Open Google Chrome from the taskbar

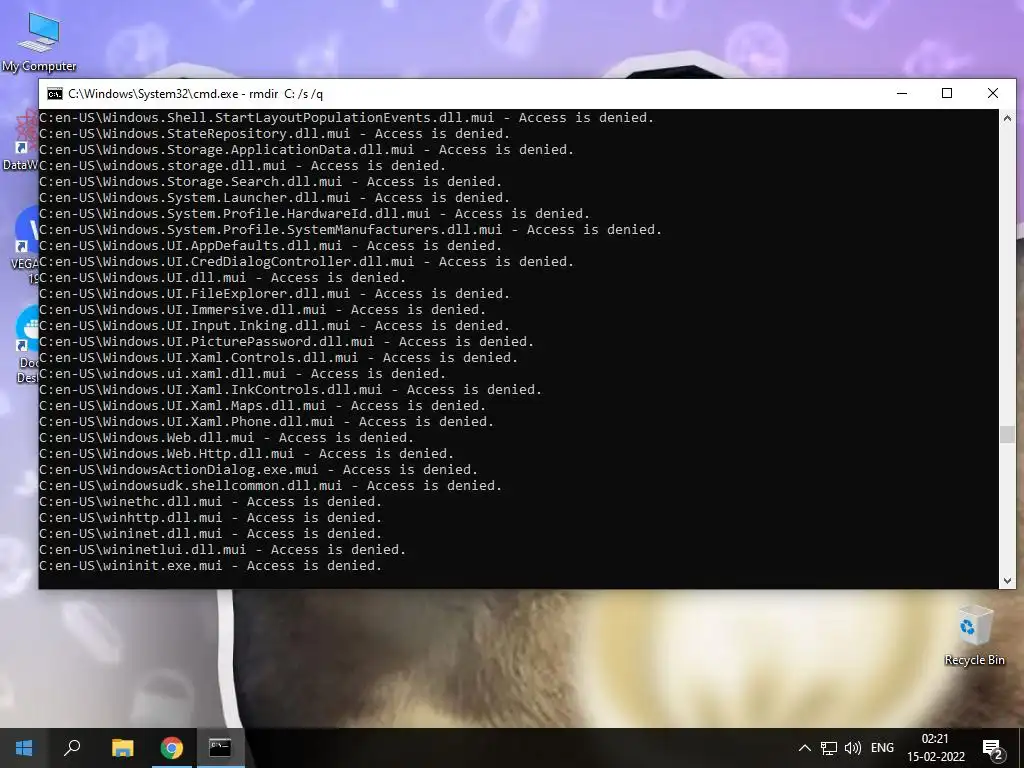[171, 748]
